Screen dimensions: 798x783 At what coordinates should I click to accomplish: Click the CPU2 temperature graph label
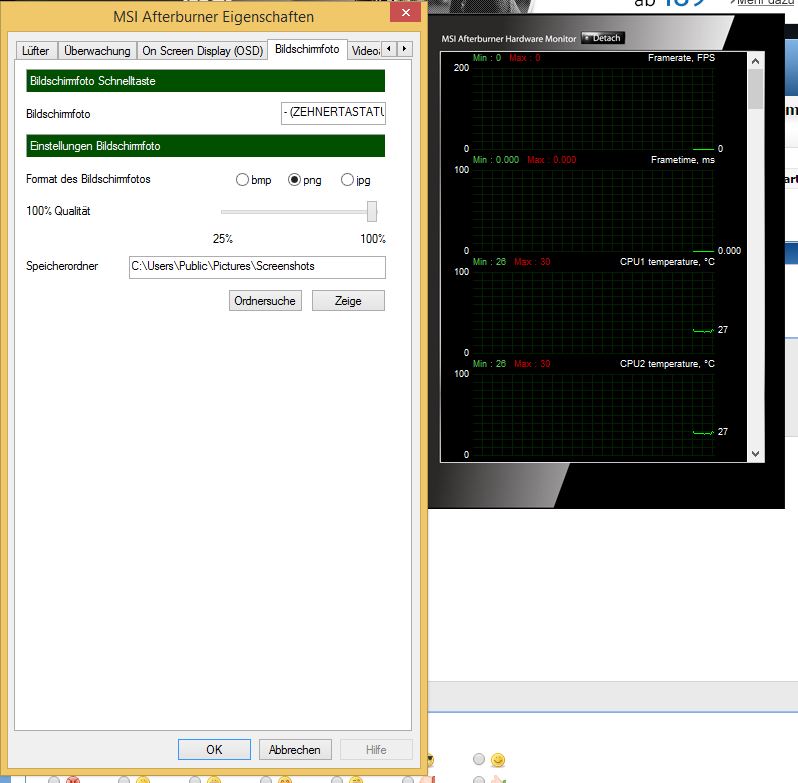667,364
